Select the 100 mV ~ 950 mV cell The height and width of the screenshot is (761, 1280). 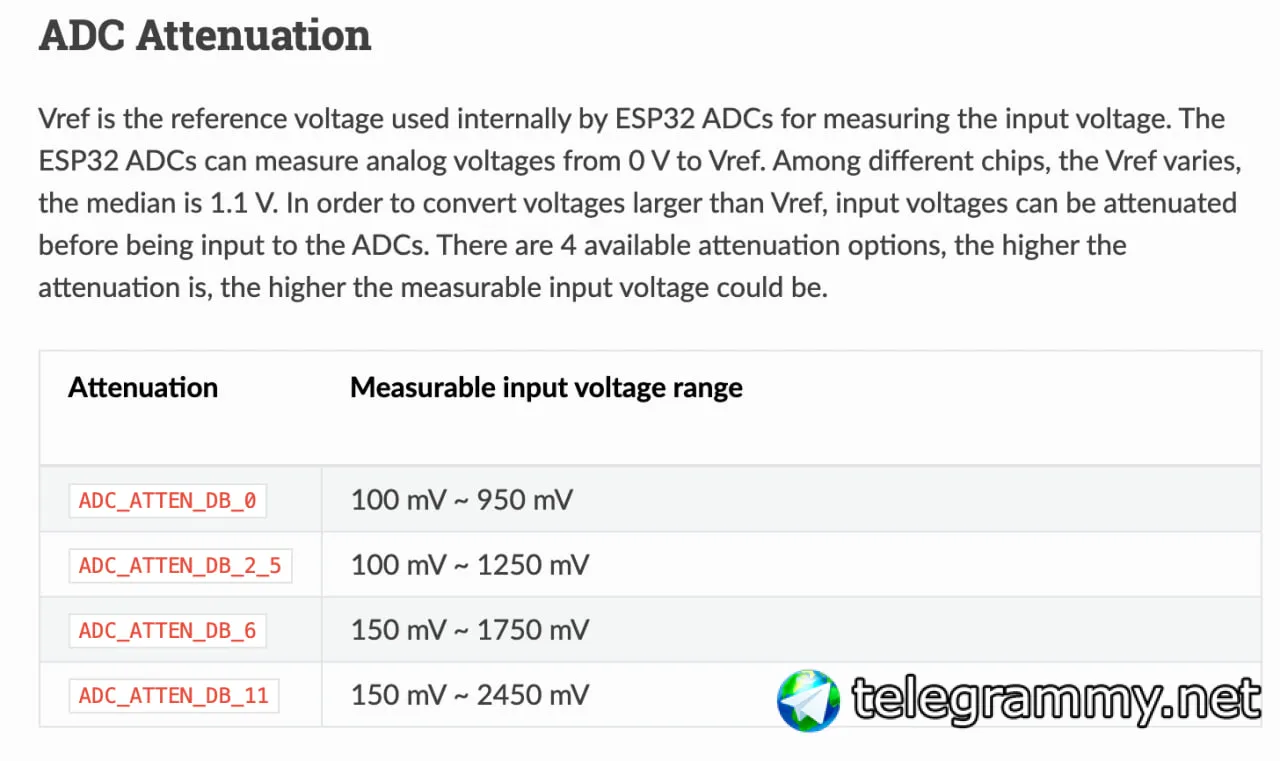tap(461, 500)
